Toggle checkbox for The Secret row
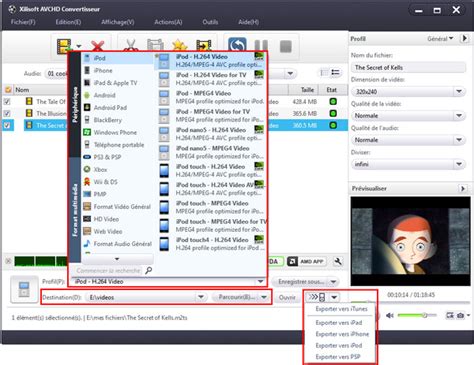Screen dimensions: 474x365 point(7,125)
